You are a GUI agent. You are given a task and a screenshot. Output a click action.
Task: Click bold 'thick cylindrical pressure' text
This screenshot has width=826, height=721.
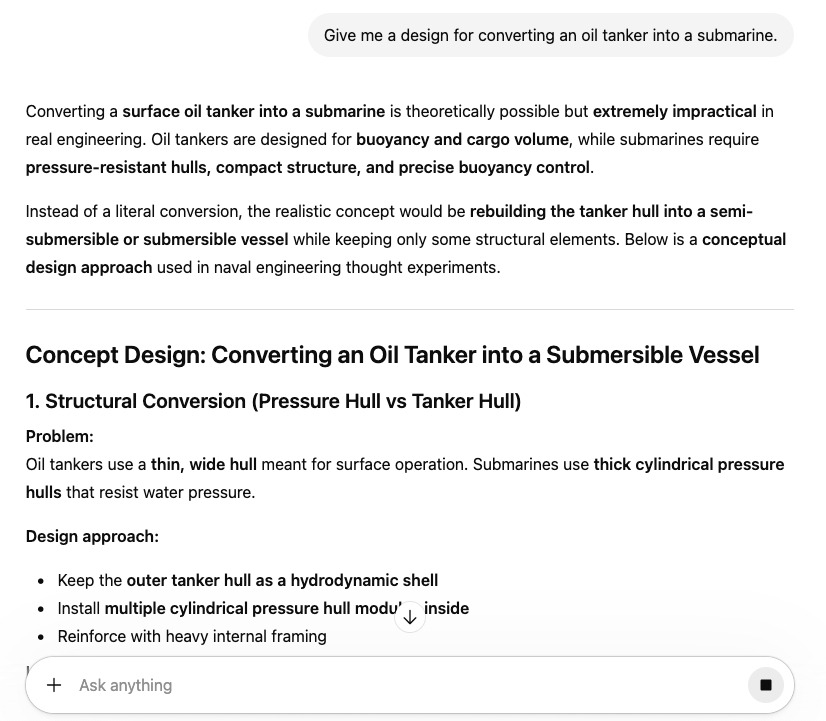[x=688, y=464]
